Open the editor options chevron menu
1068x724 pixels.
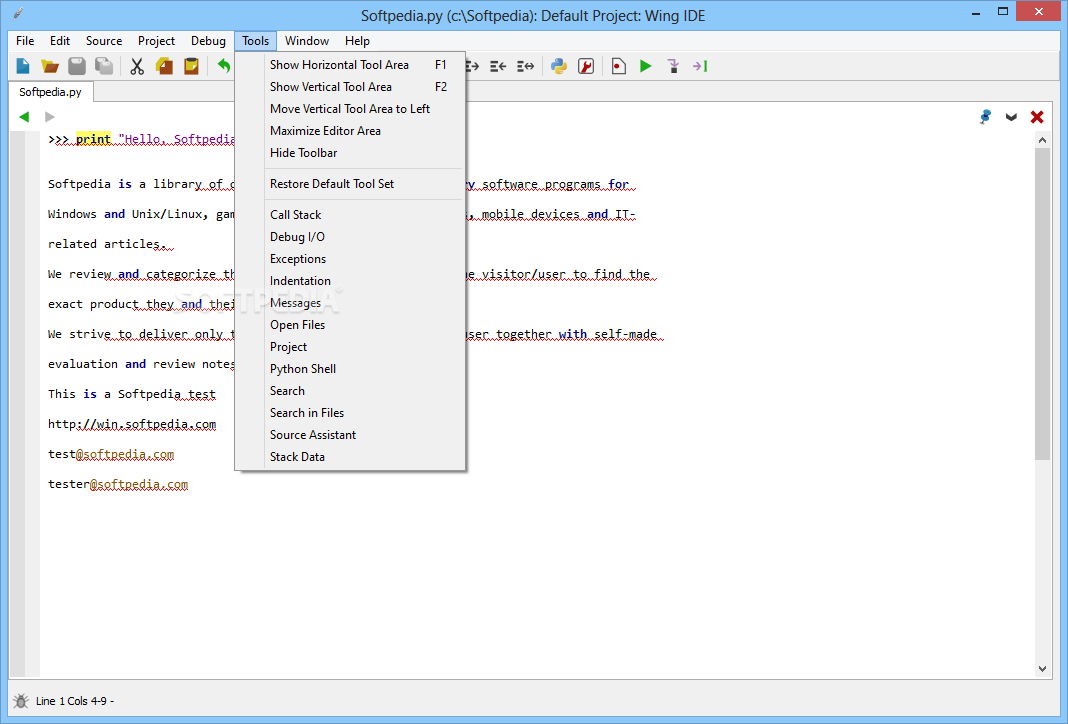[x=1011, y=117]
